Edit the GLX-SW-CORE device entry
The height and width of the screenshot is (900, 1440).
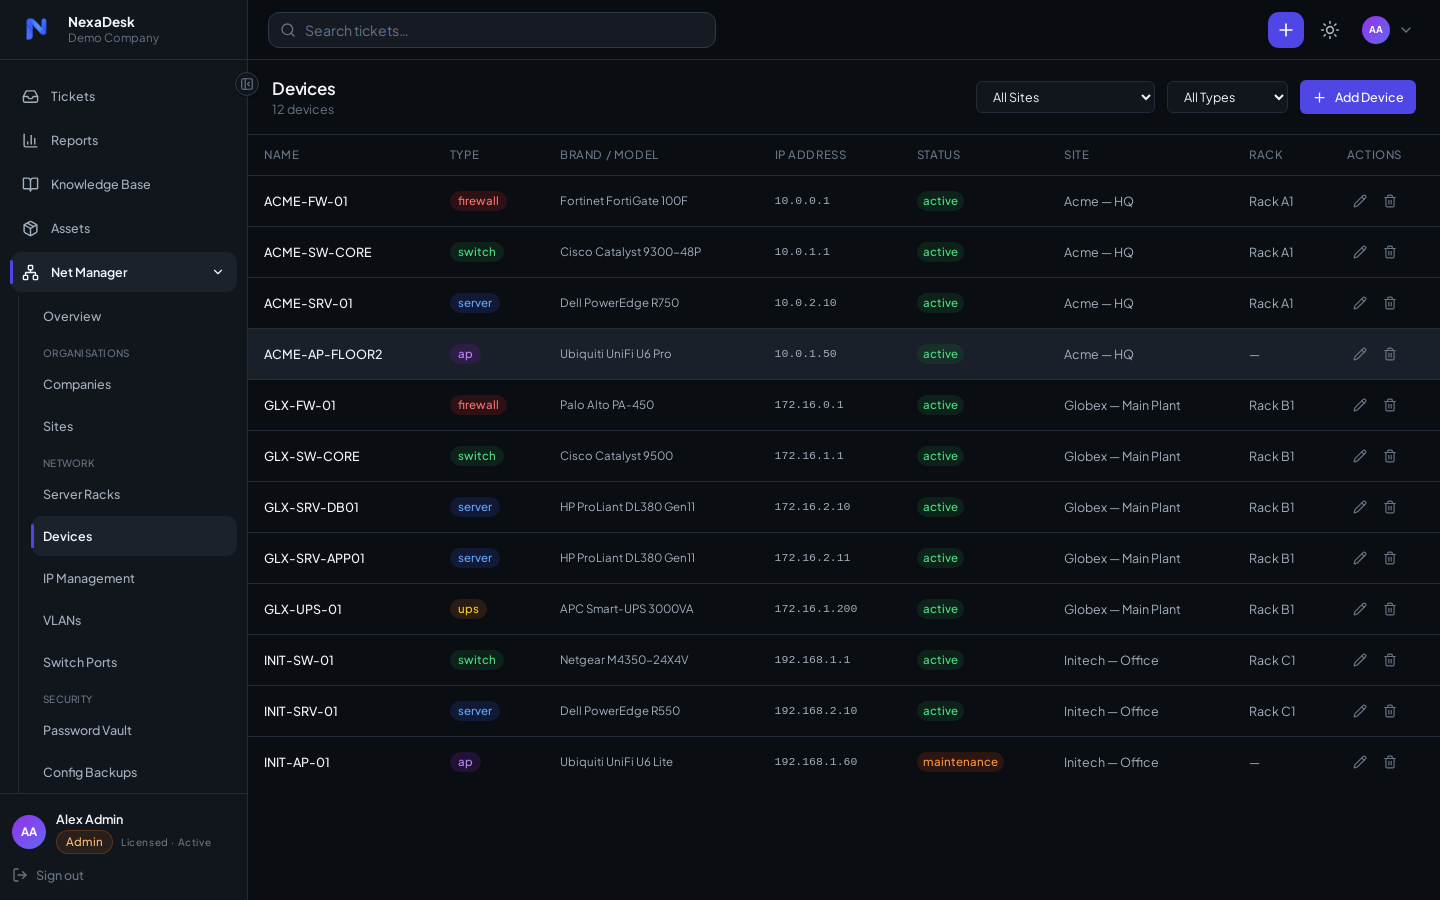pyautogui.click(x=1360, y=456)
